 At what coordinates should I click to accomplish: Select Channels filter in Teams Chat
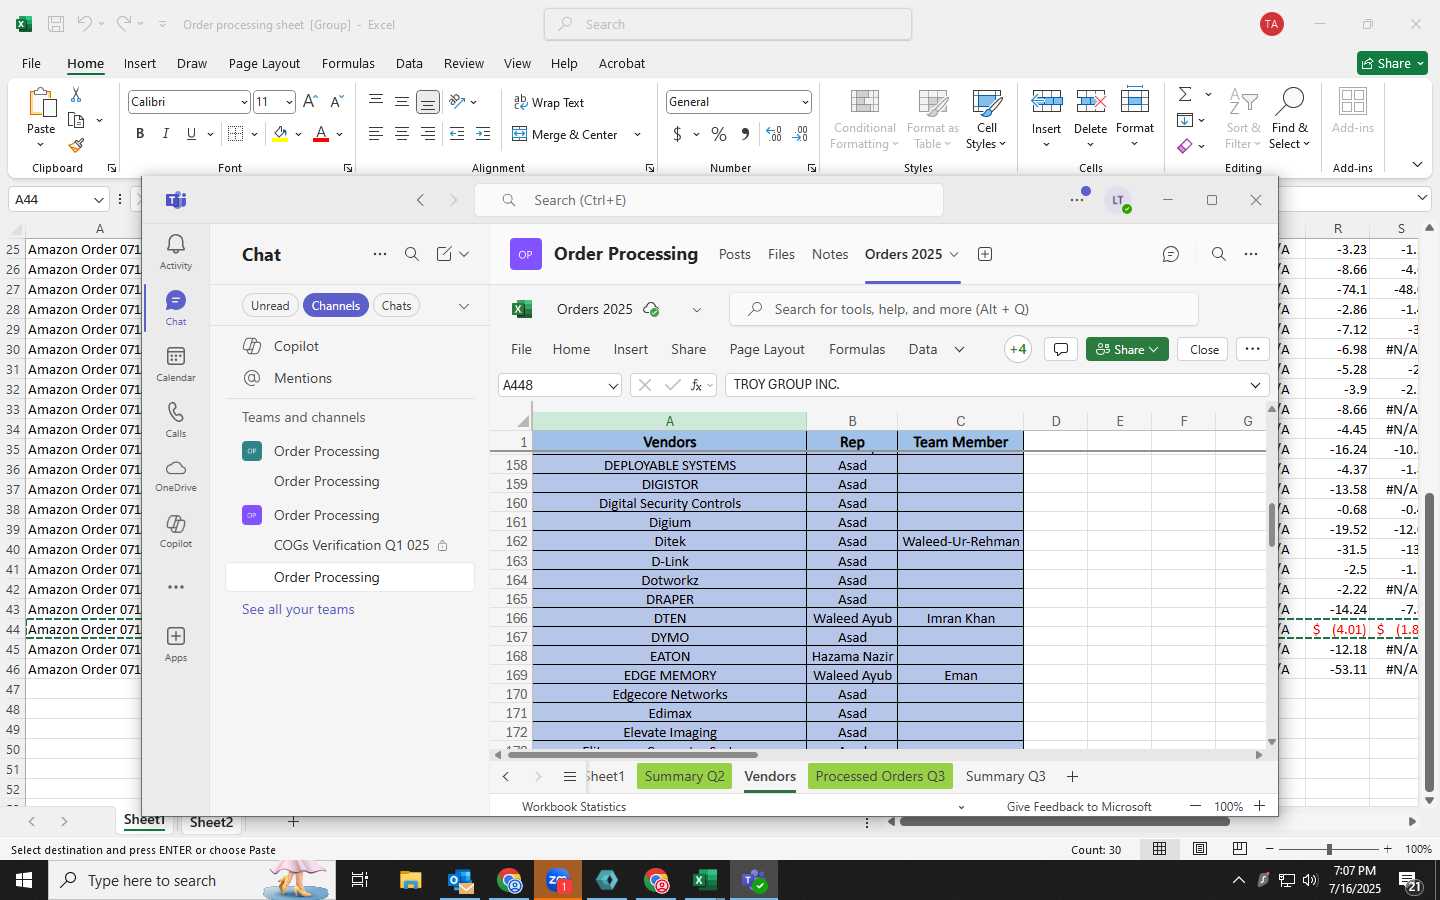click(x=335, y=306)
